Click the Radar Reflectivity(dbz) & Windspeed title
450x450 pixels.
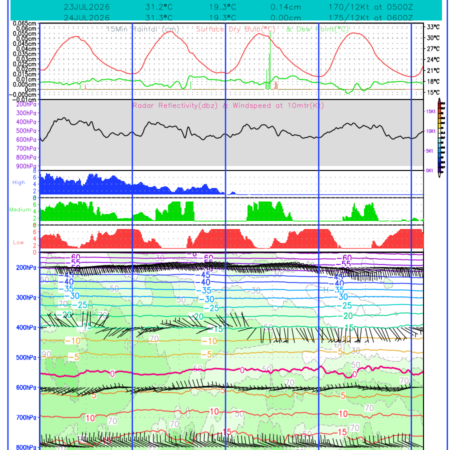pos(228,106)
